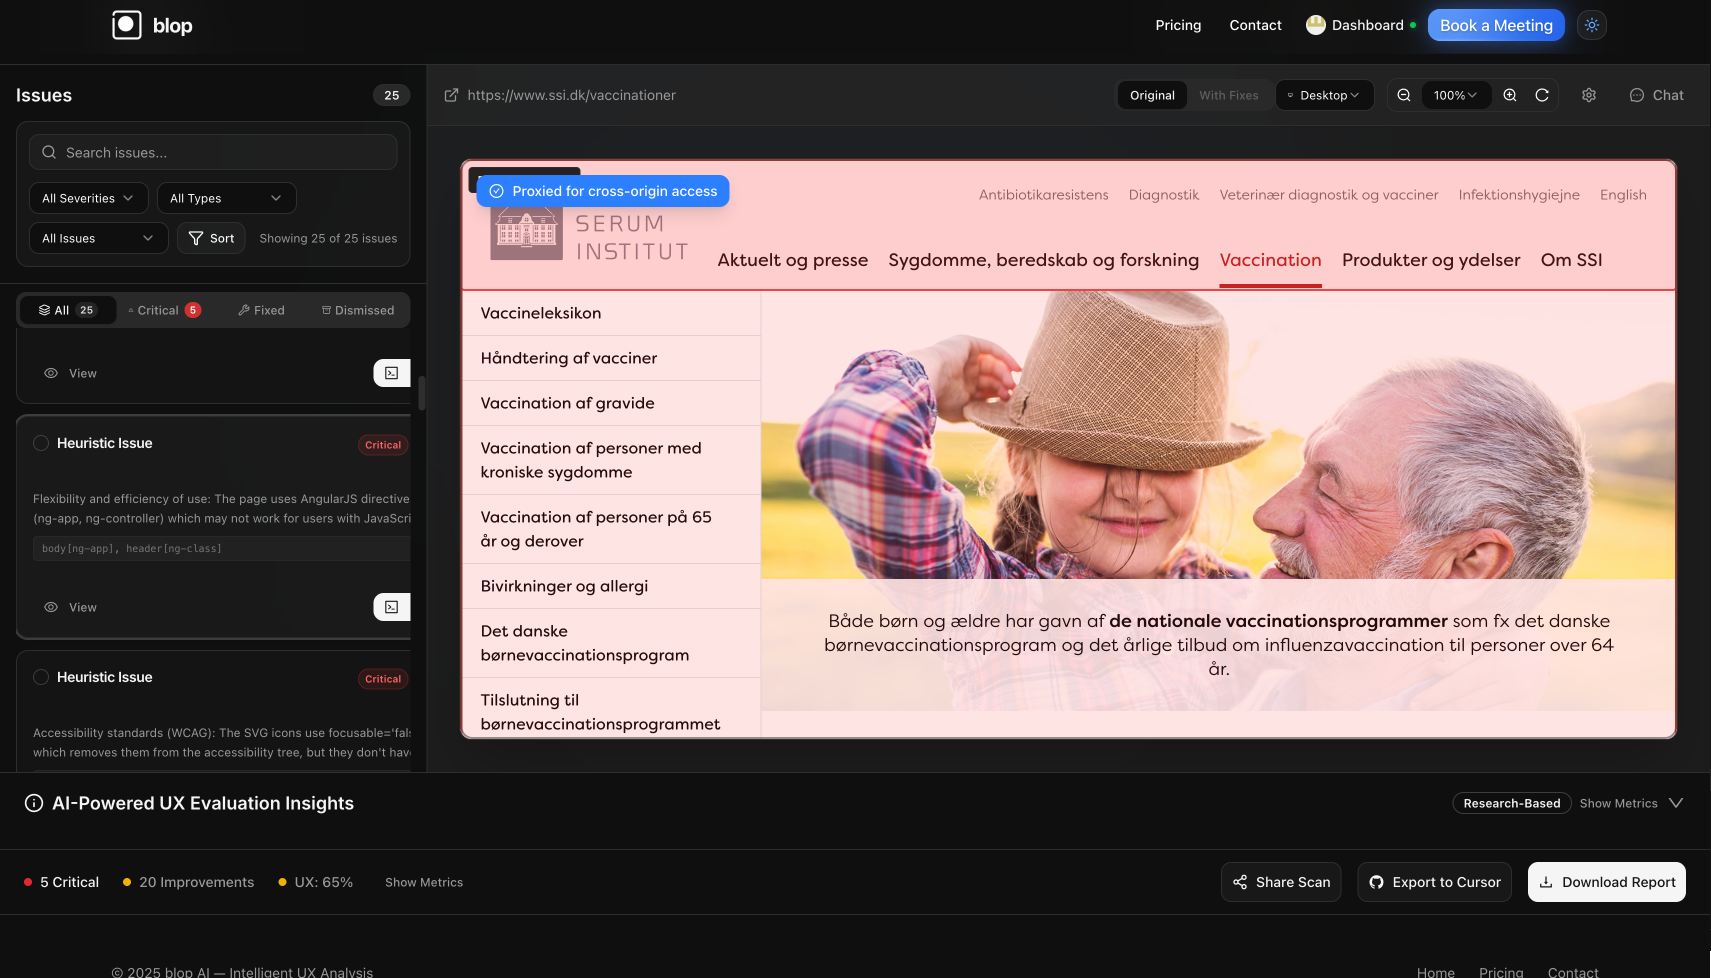Open the preview settings gear icon
Viewport: 1711px width, 978px height.
(1589, 95)
